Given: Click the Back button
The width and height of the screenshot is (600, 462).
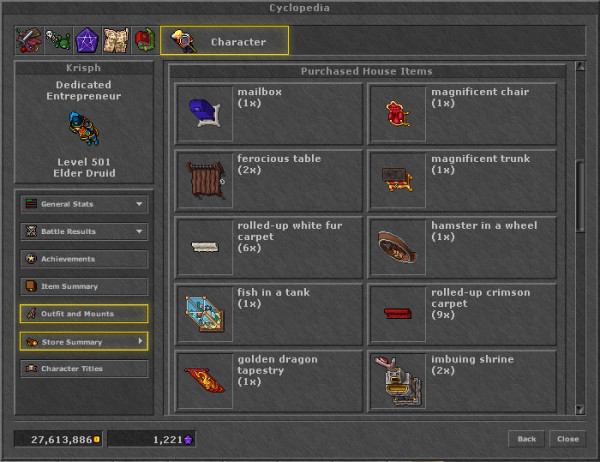Looking at the screenshot, I should (x=527, y=439).
